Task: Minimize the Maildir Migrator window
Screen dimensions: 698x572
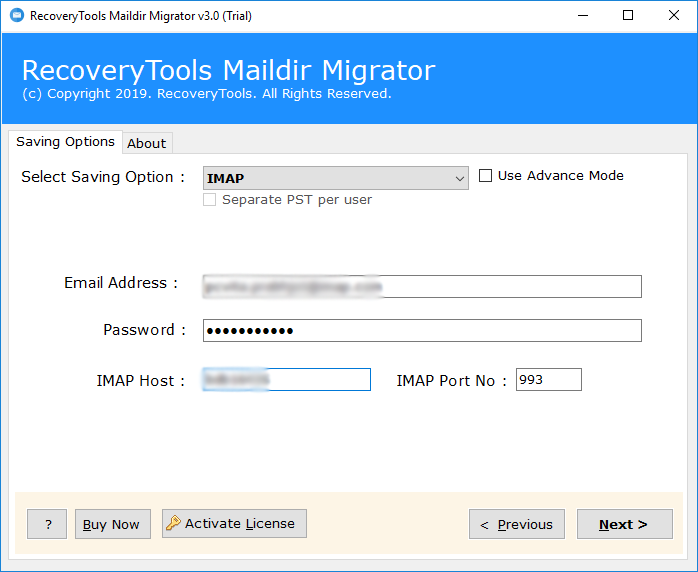Action: (583, 16)
